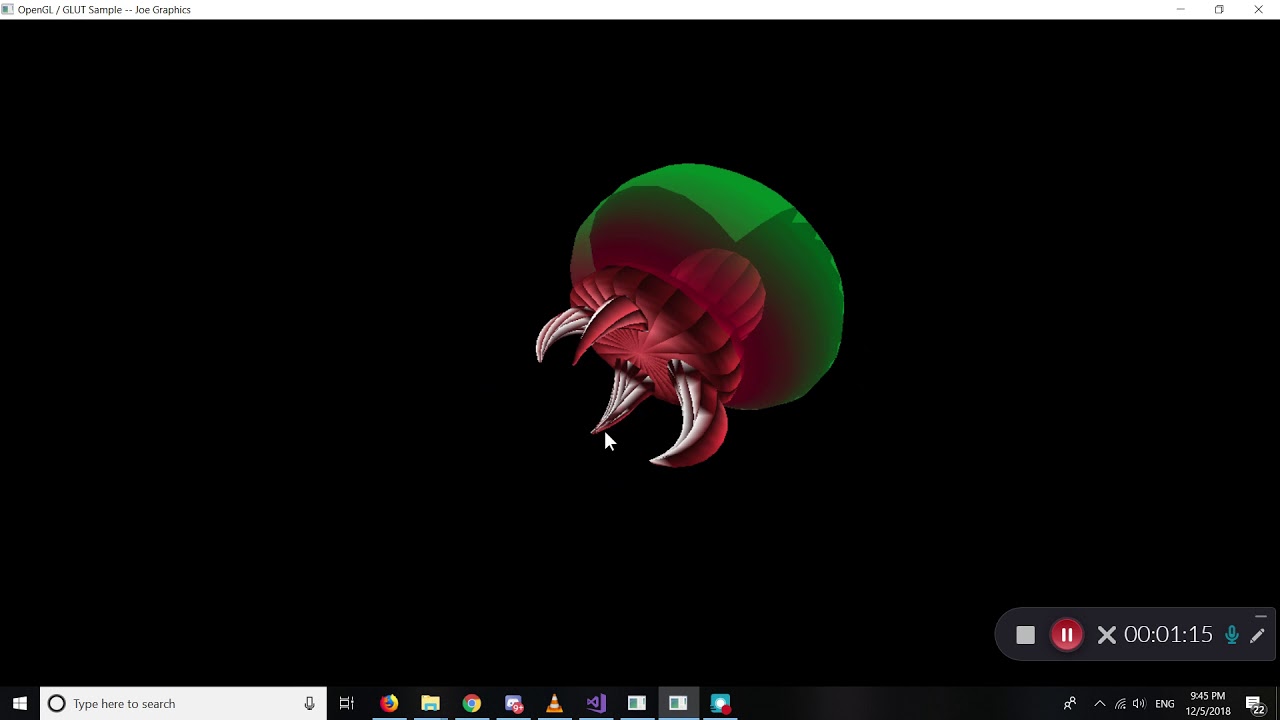
Task: Open File Explorer from the taskbar
Action: 430,703
